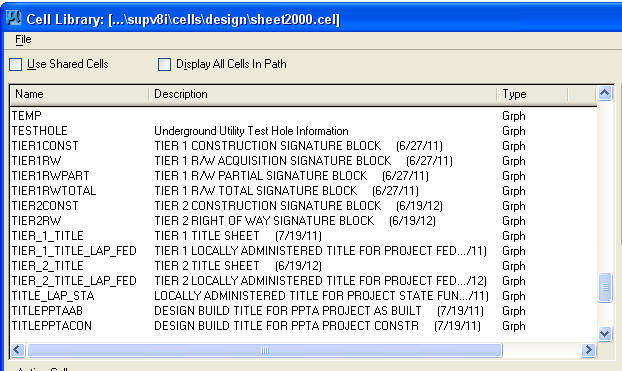This screenshot has width=622, height=371.
Task: Enable the Use Shared Cells checkbox
Action: [x=15, y=64]
